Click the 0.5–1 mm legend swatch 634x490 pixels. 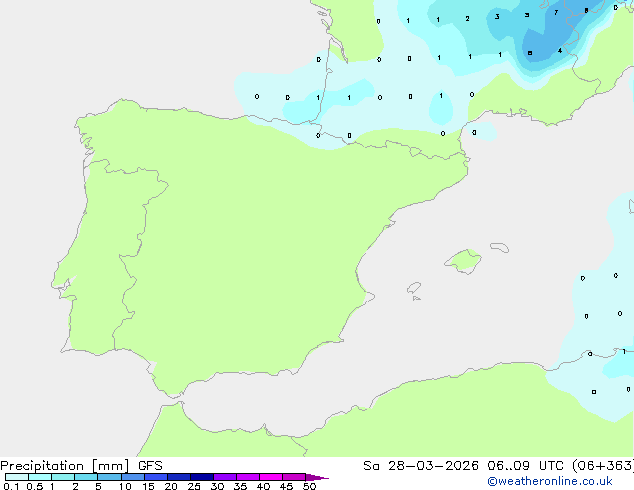40,477
